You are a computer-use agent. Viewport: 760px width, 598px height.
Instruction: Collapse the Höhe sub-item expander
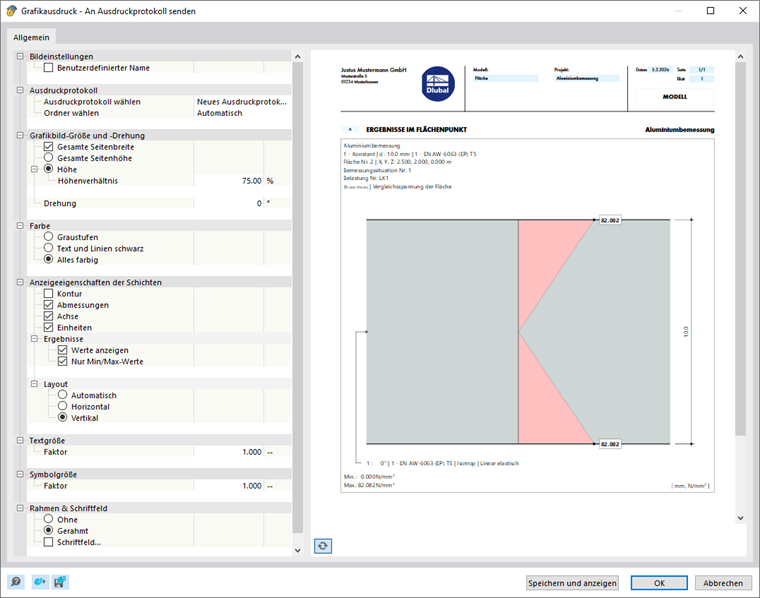point(34,169)
